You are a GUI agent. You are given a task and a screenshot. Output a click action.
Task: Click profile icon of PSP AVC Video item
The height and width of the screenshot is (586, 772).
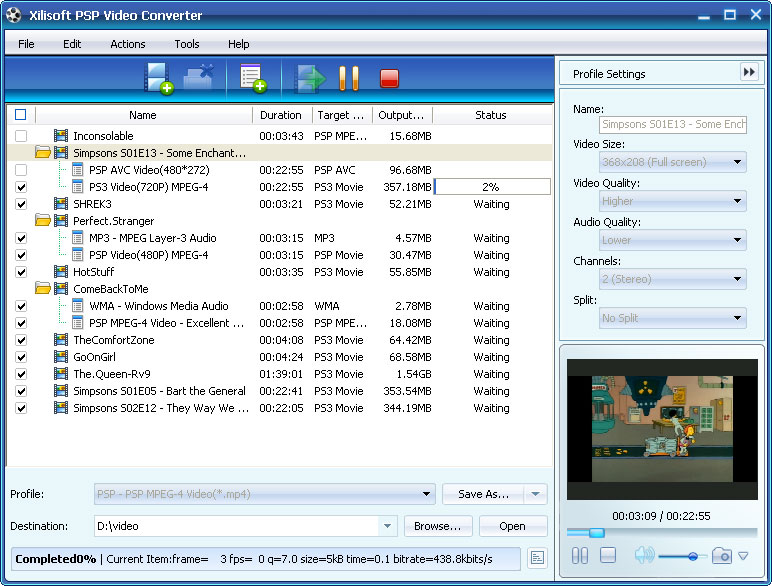77,170
